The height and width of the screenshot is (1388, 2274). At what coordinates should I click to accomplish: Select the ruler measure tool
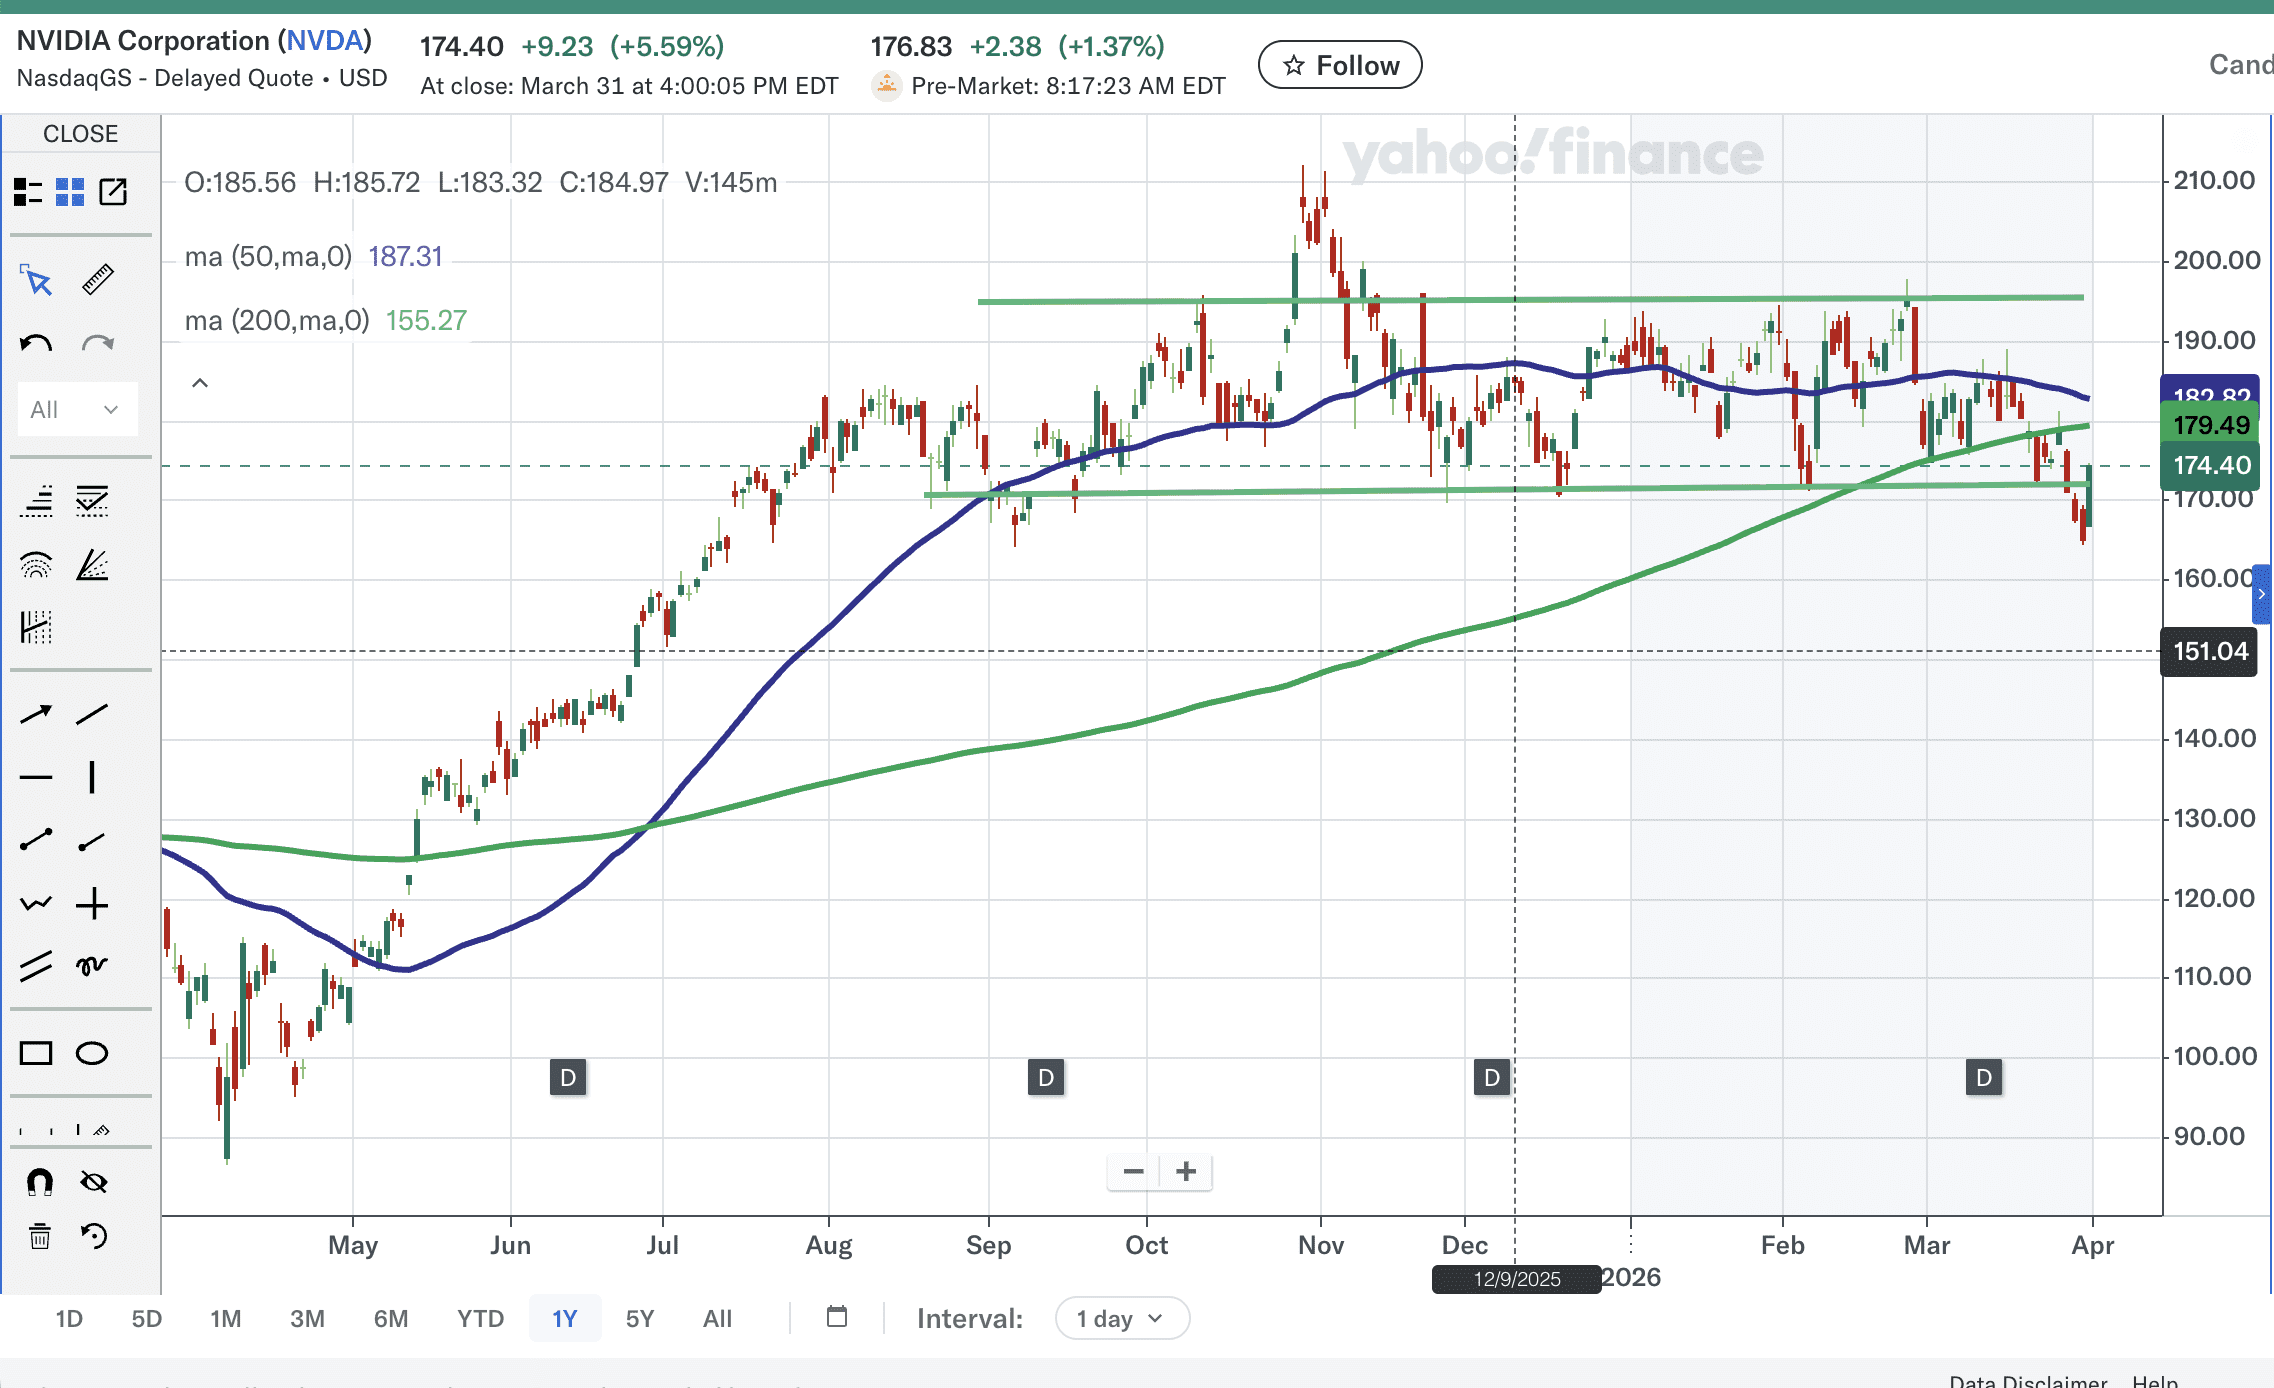pyautogui.click(x=97, y=280)
